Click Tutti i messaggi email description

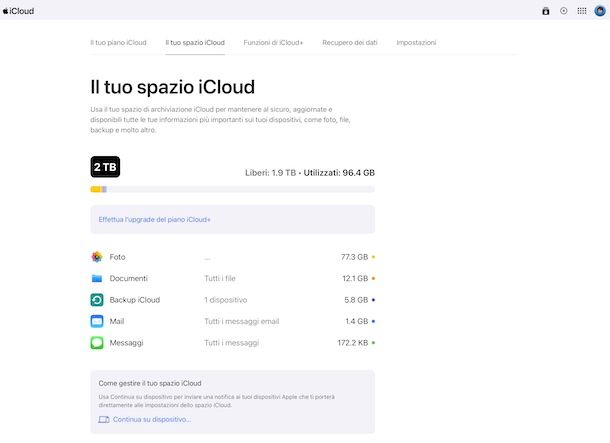click(x=242, y=321)
